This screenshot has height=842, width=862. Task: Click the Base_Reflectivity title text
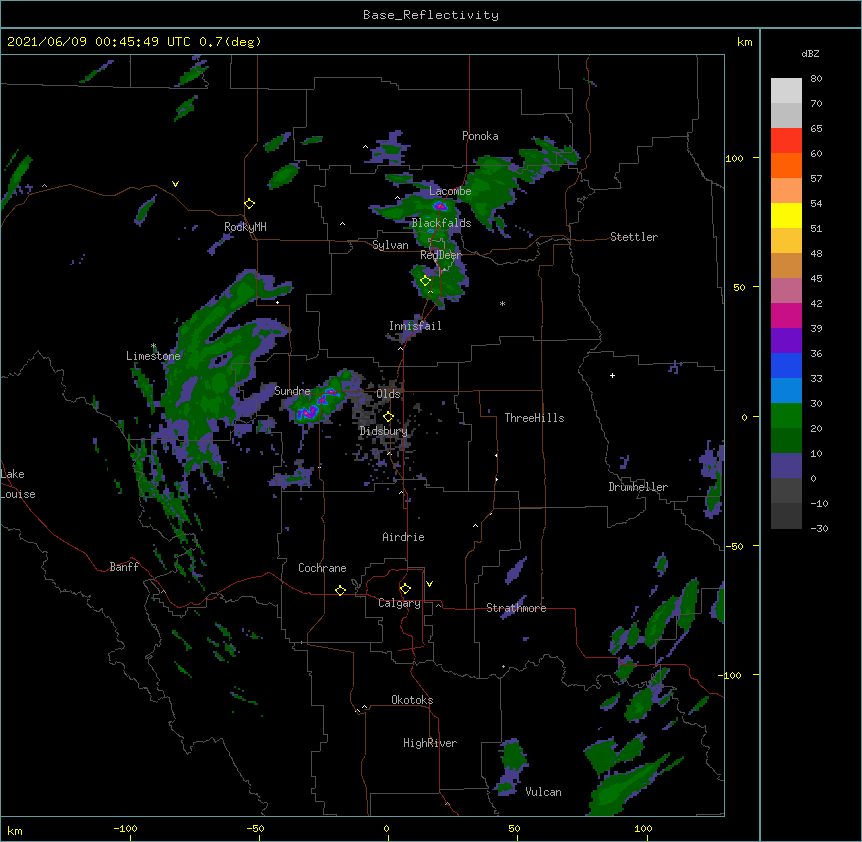click(x=431, y=15)
